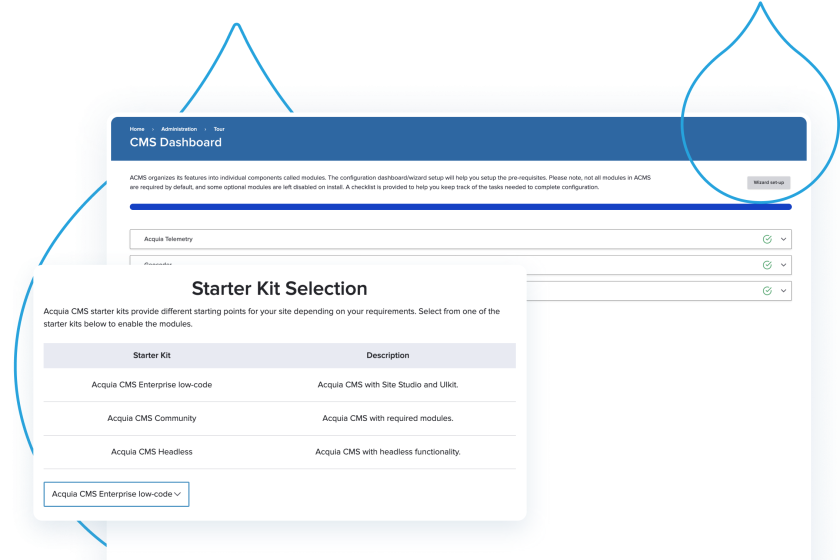Click the Starter Kit Selection heading
This screenshot has width=840, height=560.
pyautogui.click(x=280, y=289)
